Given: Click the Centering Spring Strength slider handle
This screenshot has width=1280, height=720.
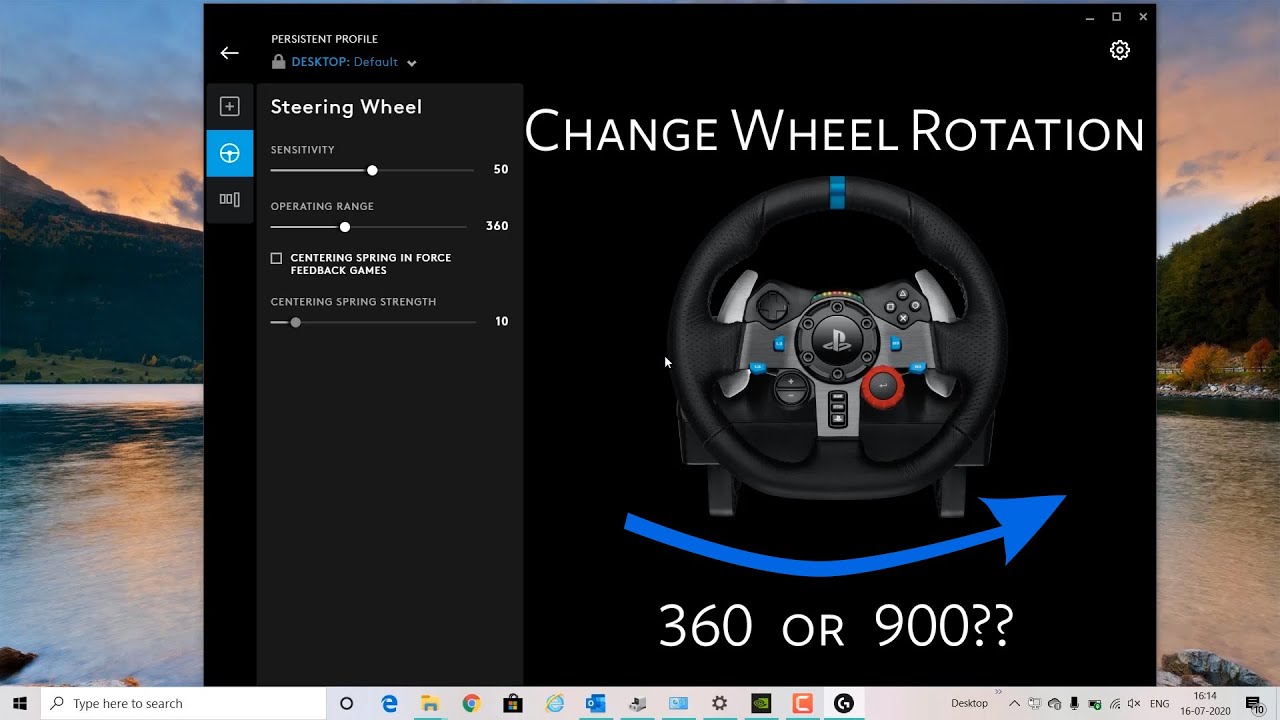Looking at the screenshot, I should (x=295, y=323).
